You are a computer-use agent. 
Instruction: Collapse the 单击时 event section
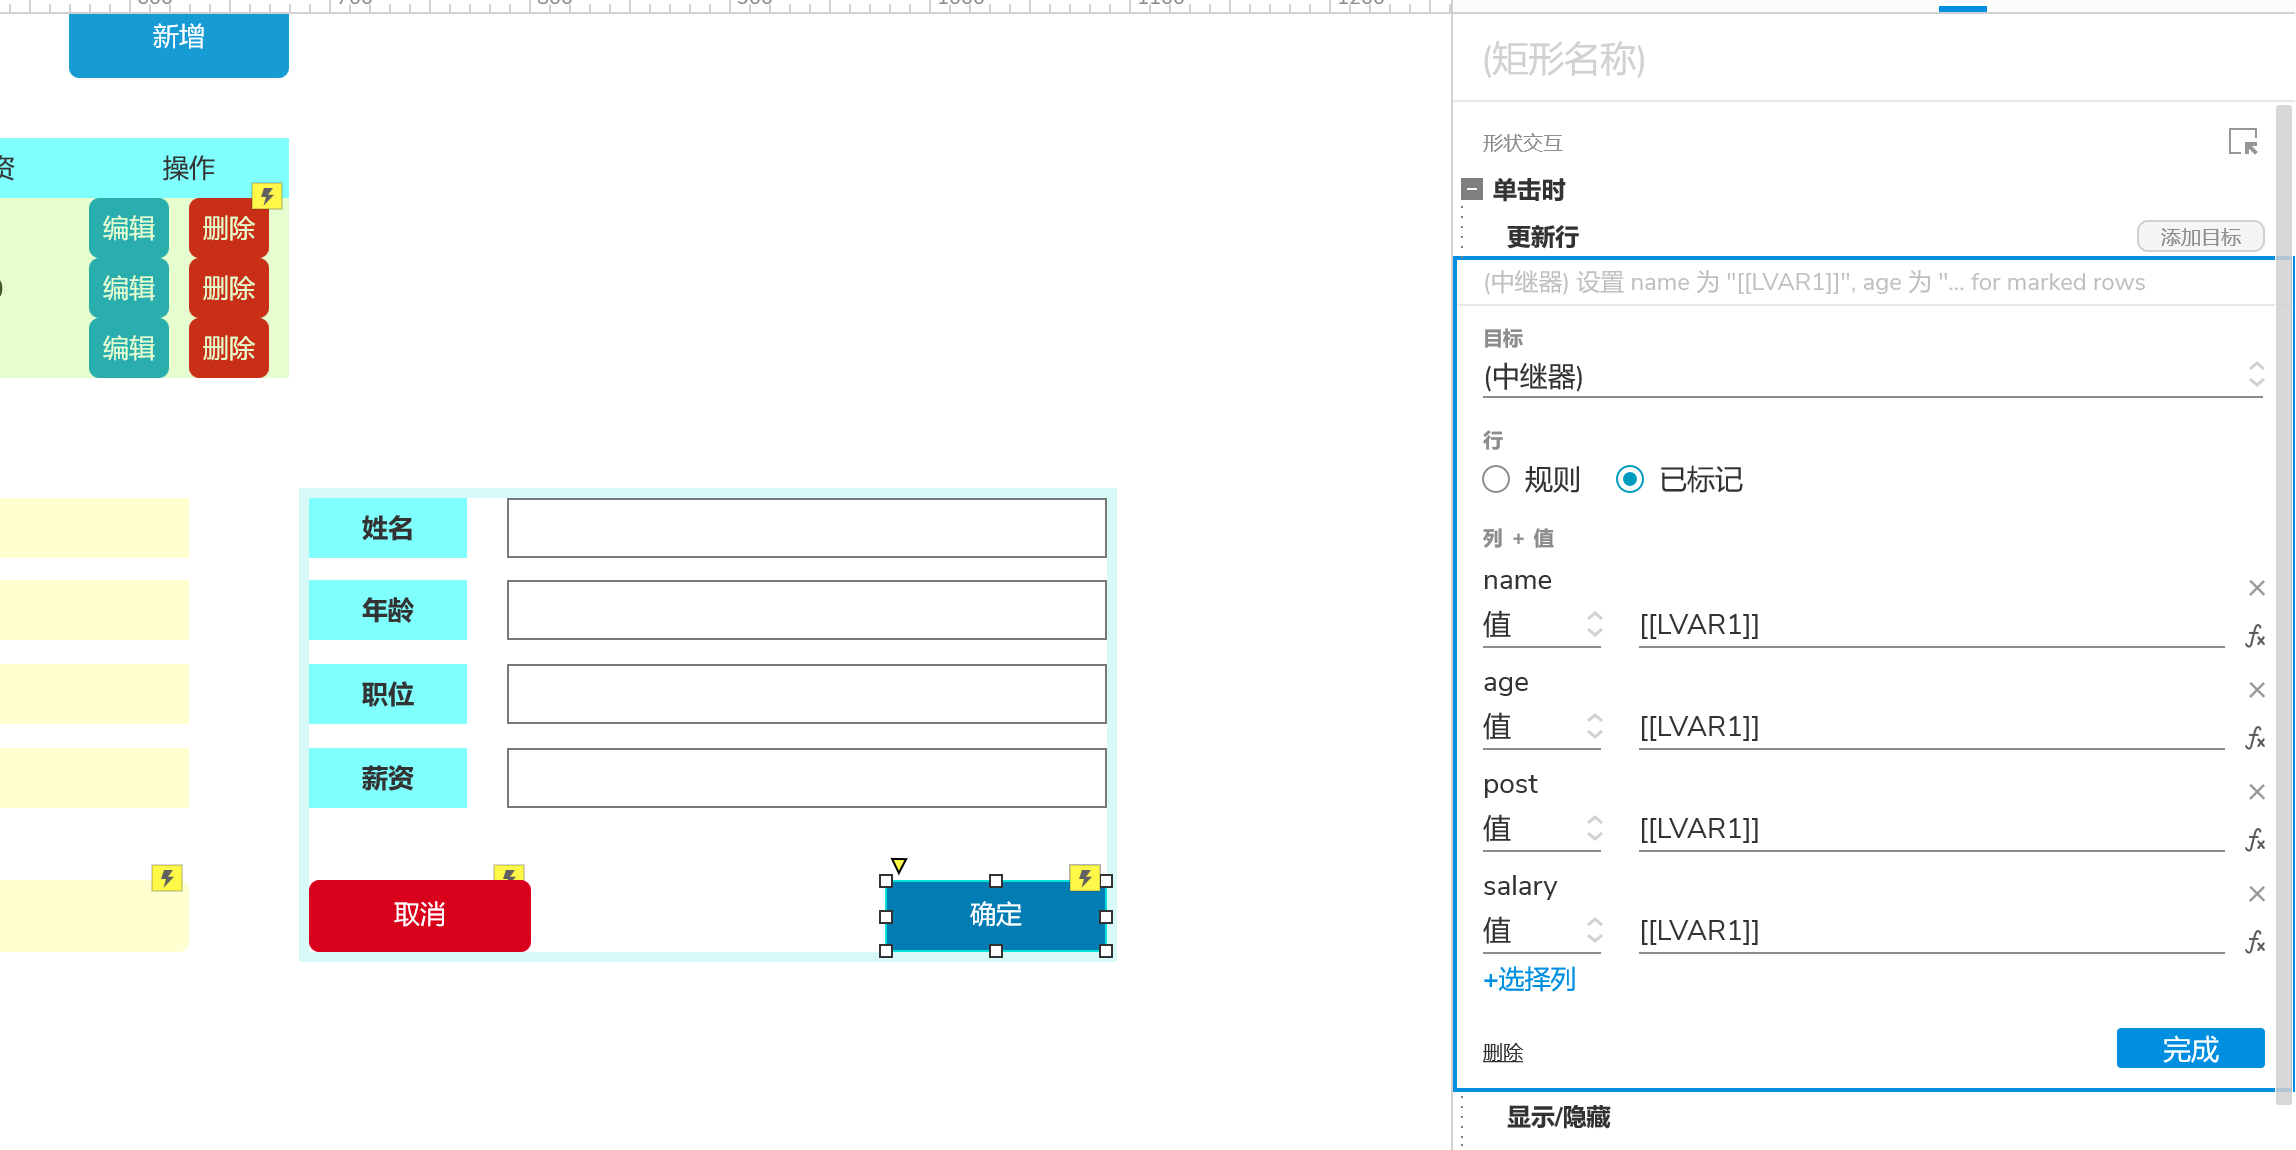pos(1472,189)
